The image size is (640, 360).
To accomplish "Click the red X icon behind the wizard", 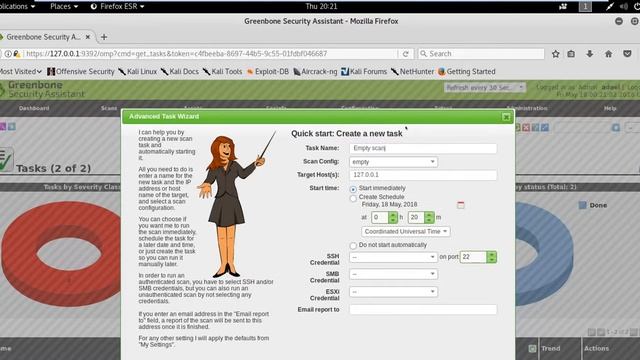I will 526,128.
